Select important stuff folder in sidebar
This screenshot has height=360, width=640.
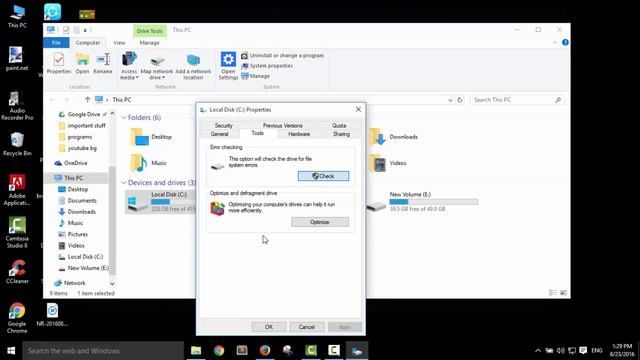[x=82, y=125]
